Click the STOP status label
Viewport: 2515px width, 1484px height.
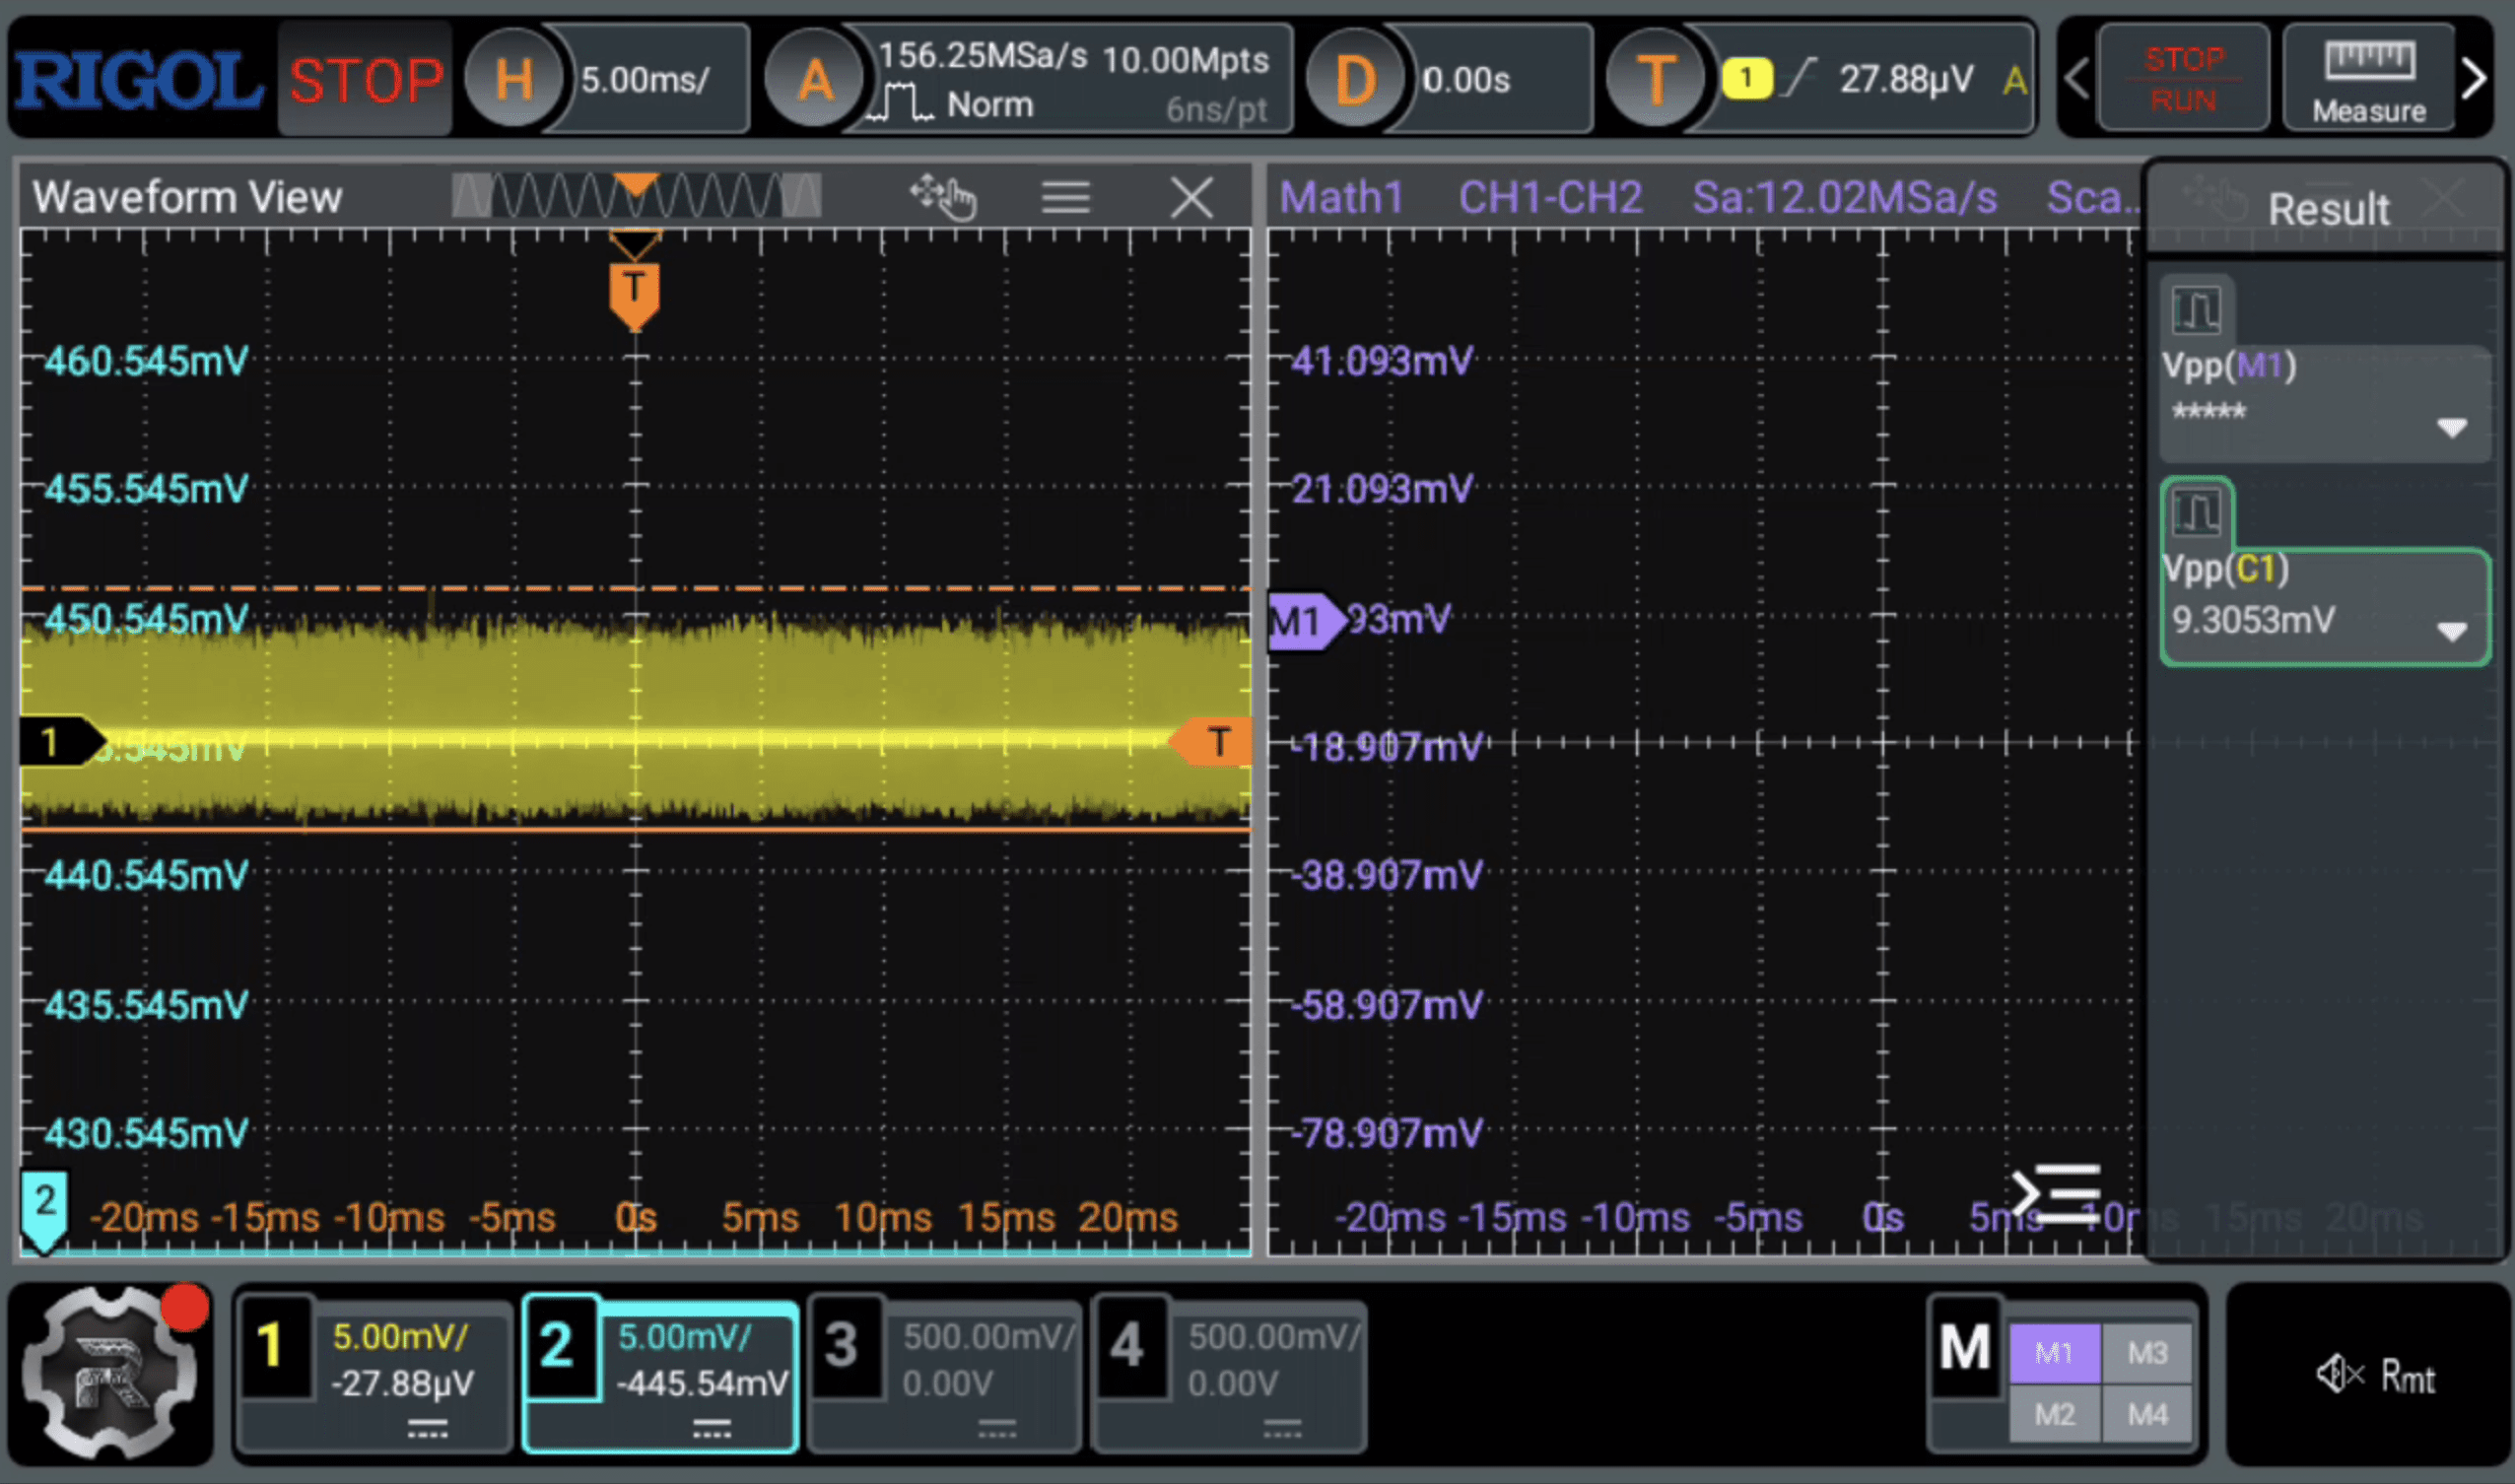click(x=366, y=80)
